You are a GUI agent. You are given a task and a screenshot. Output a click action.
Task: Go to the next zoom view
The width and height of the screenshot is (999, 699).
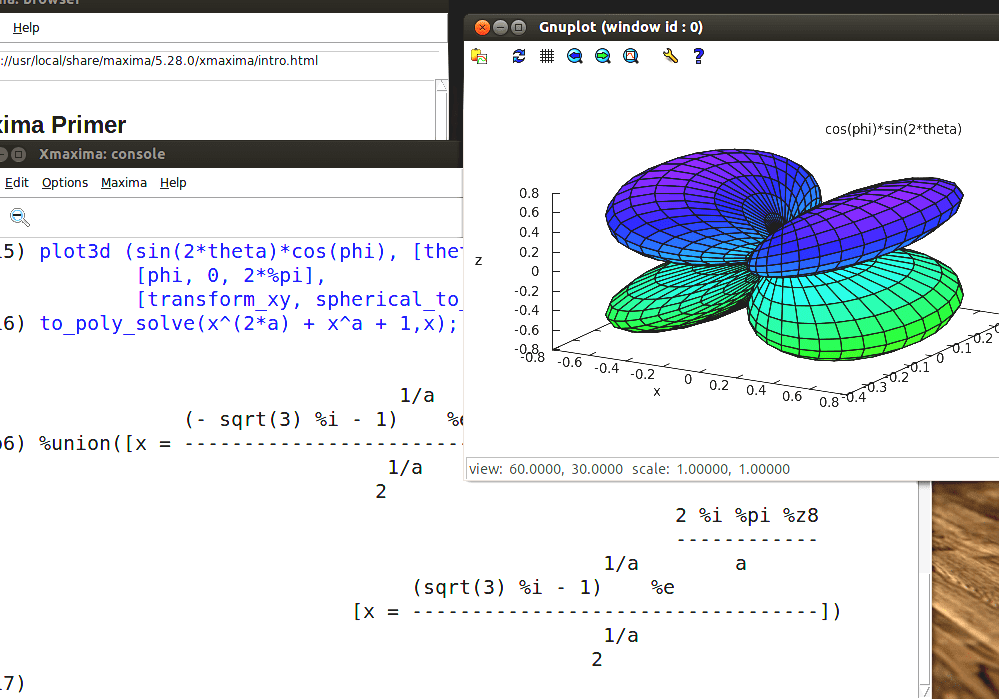601,56
